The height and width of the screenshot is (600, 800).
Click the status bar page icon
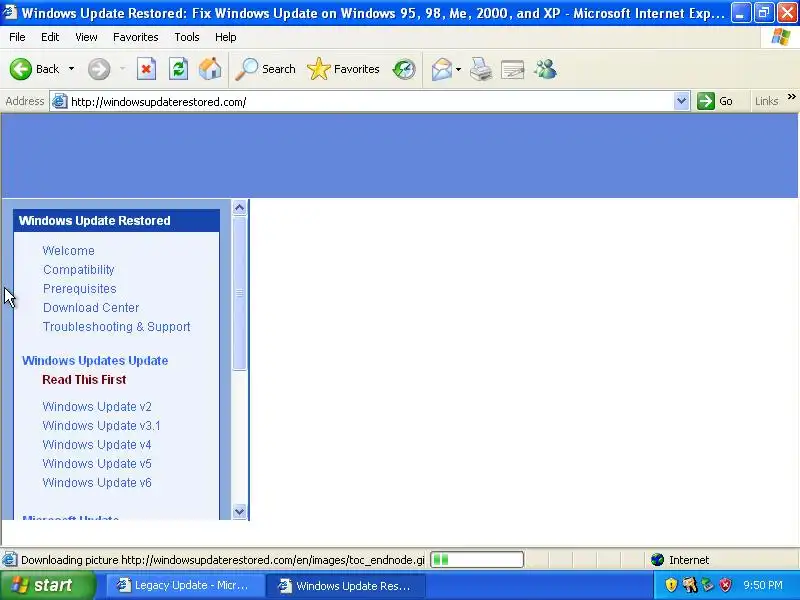pyautogui.click(x=9, y=560)
